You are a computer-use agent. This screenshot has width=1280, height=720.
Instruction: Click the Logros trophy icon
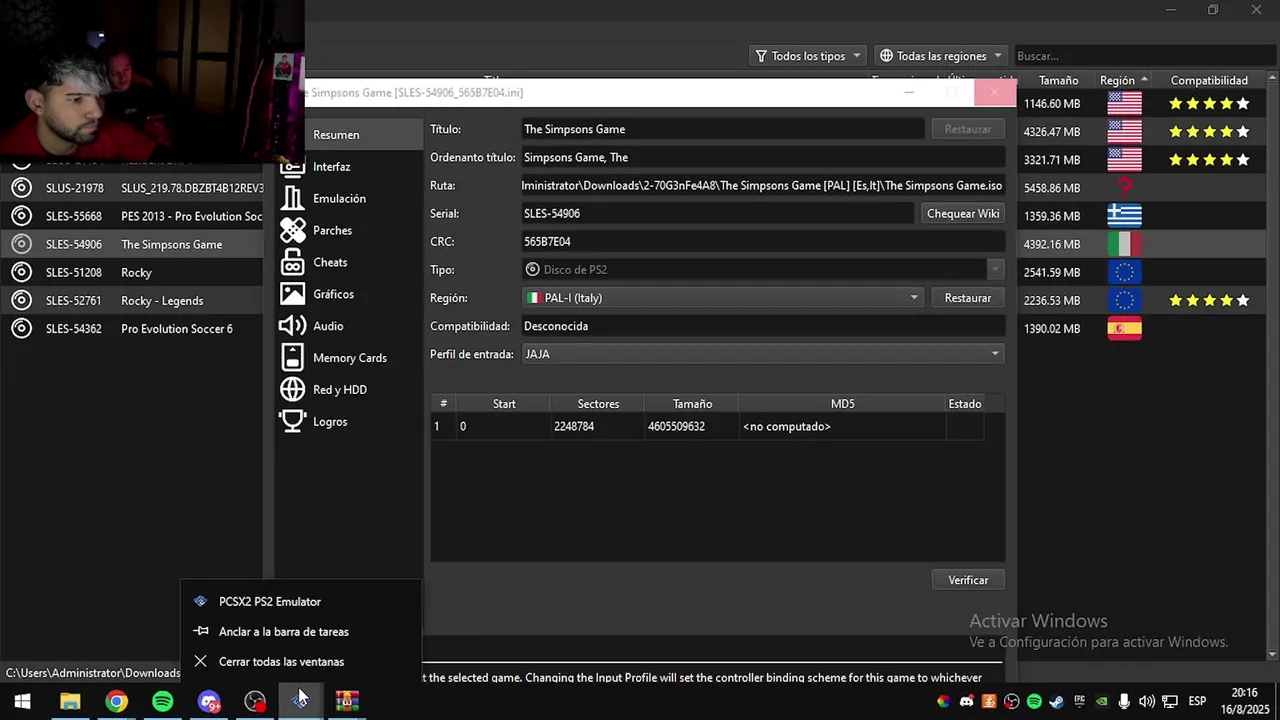tap(293, 422)
